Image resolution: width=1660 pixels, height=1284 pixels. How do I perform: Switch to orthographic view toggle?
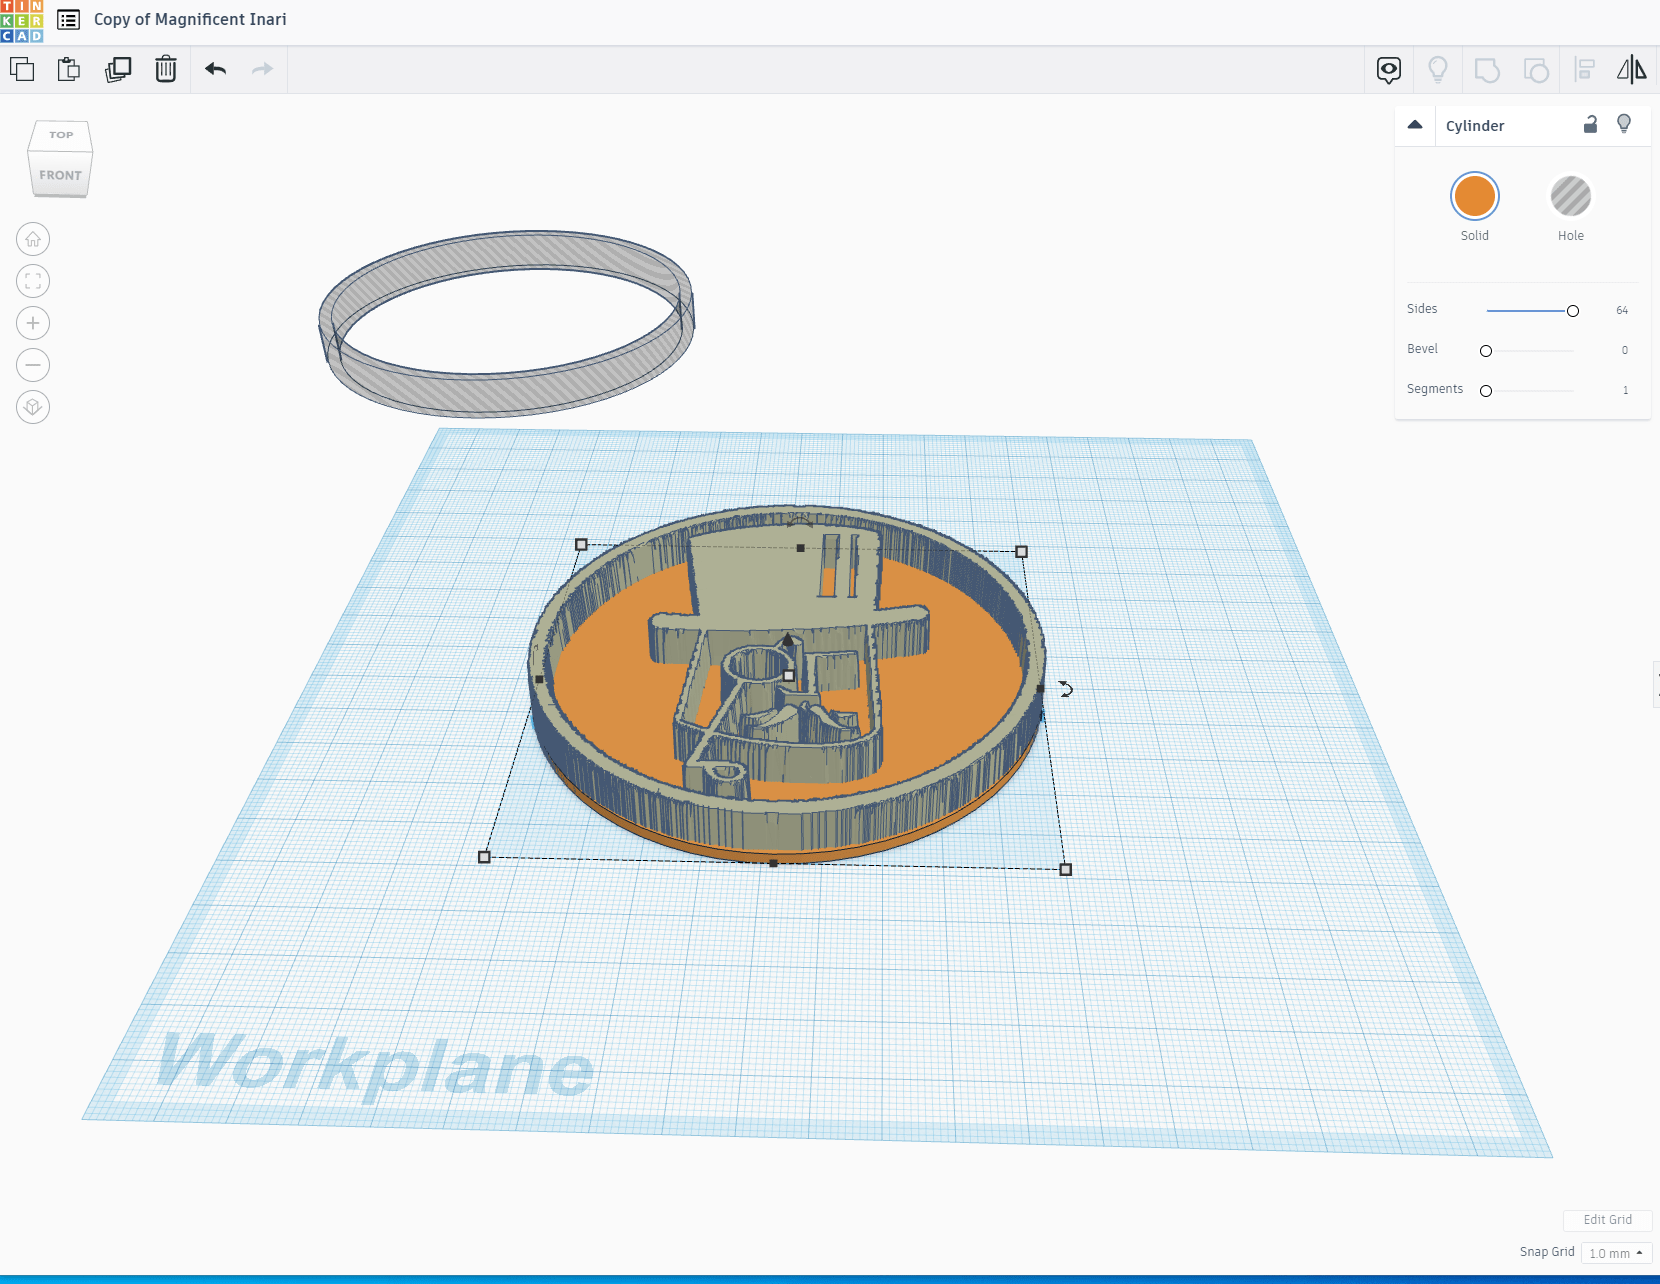[x=33, y=407]
